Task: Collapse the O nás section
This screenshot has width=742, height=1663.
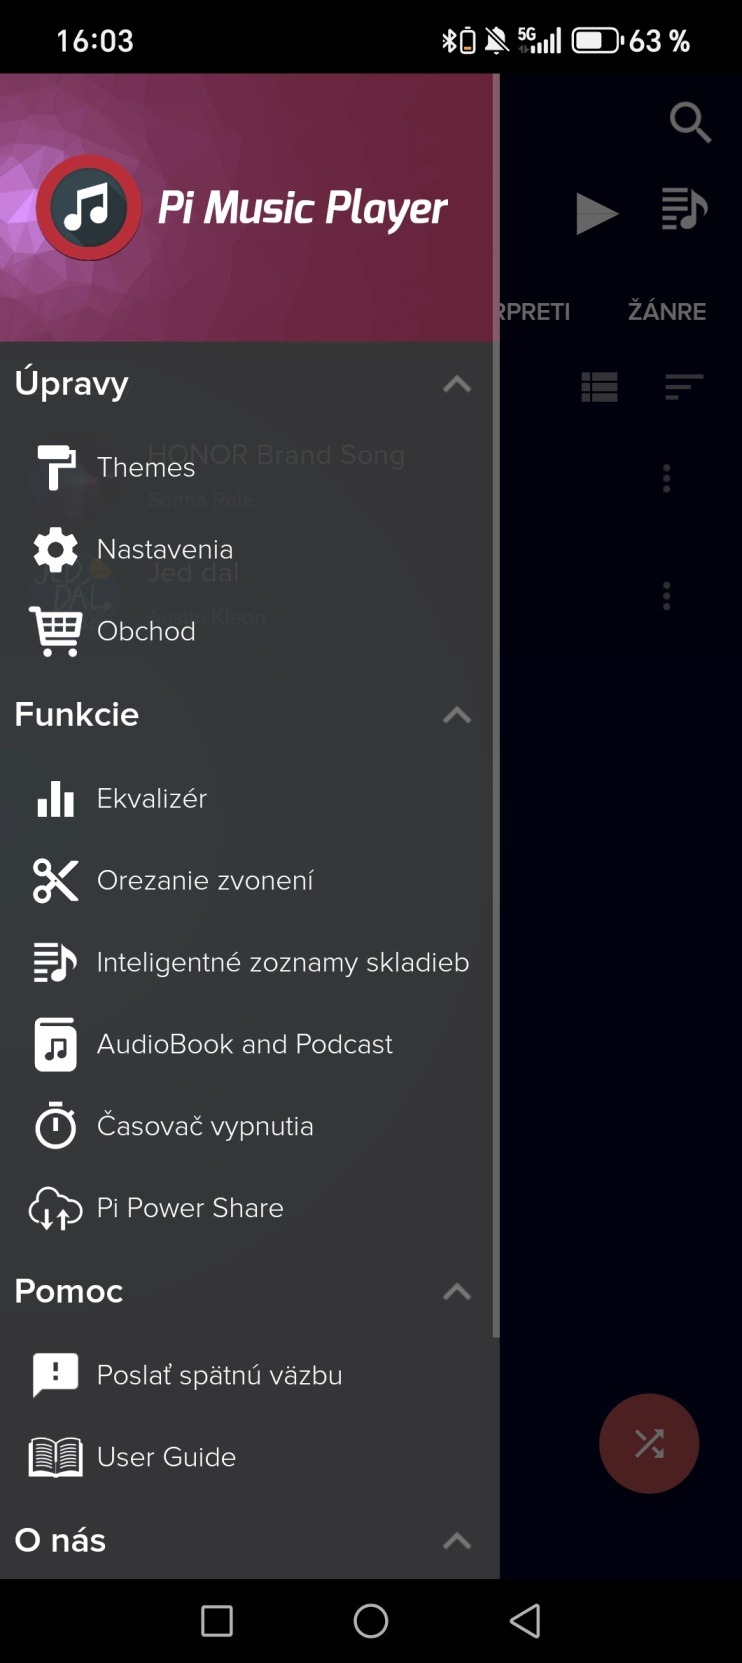Action: 457,1541
